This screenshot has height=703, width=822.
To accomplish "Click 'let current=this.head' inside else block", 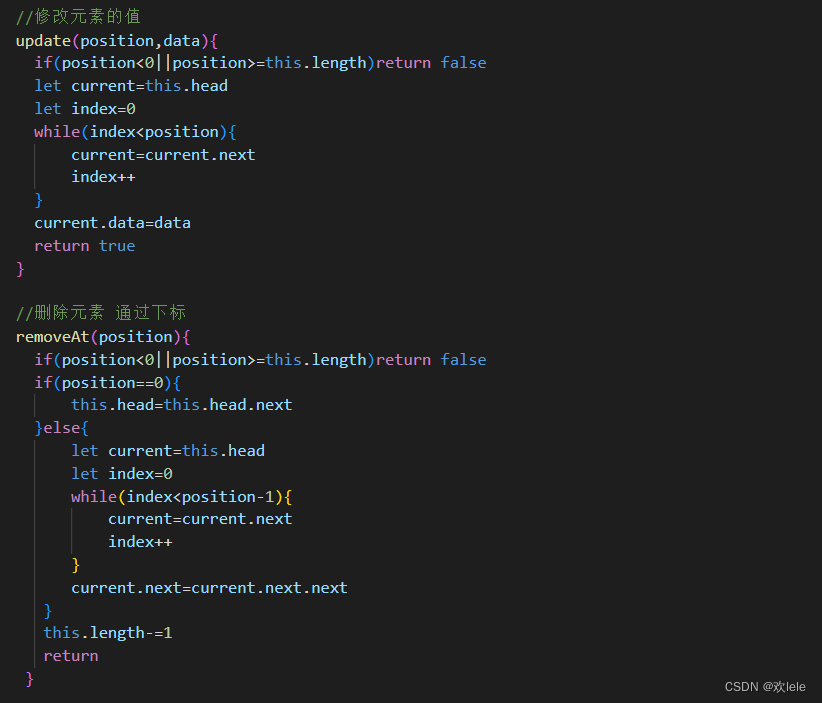I will (x=168, y=451).
